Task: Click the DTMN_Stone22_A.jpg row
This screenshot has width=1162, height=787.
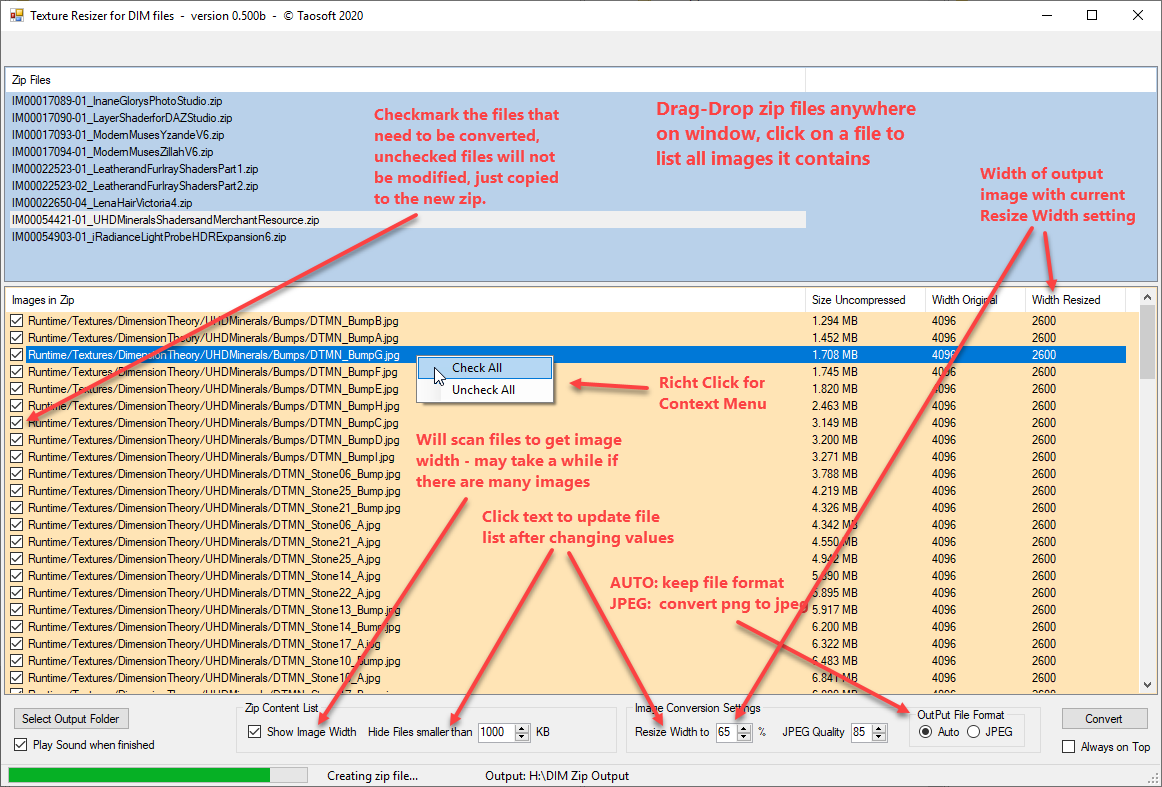Action: tap(568, 594)
